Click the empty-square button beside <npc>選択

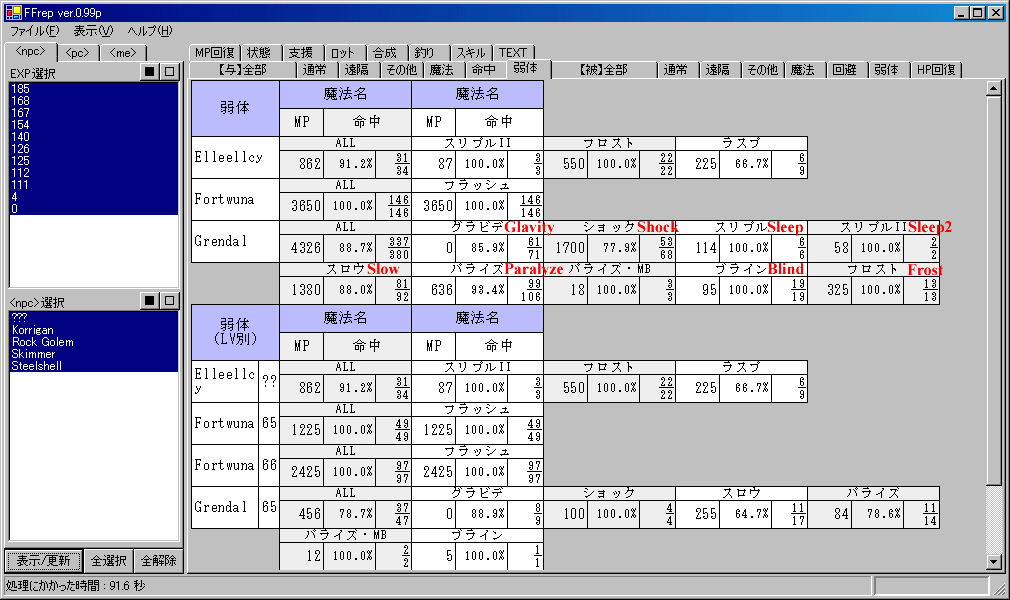point(169,300)
